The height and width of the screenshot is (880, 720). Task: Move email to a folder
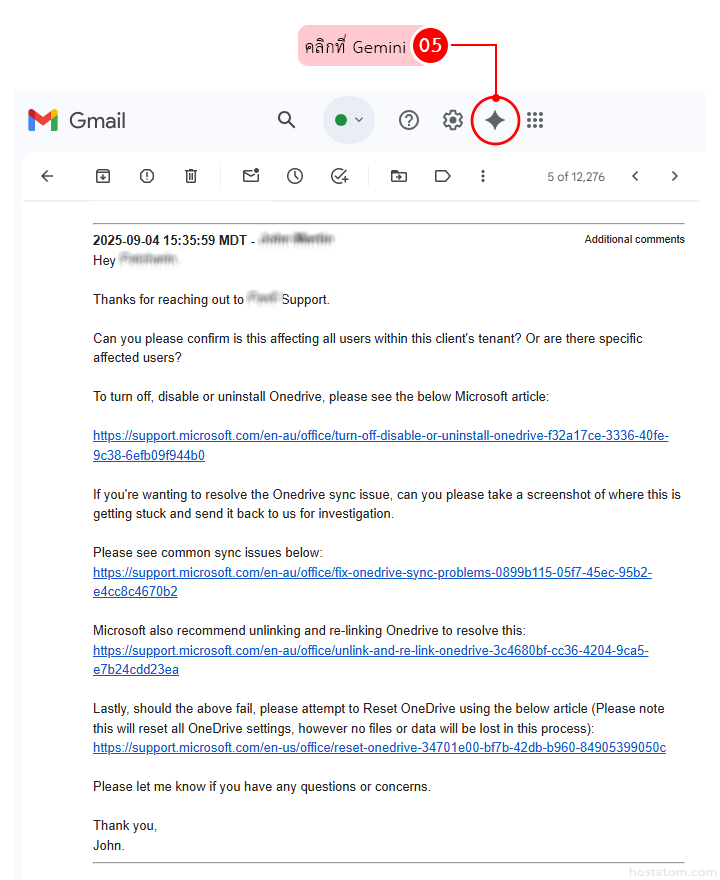399,176
